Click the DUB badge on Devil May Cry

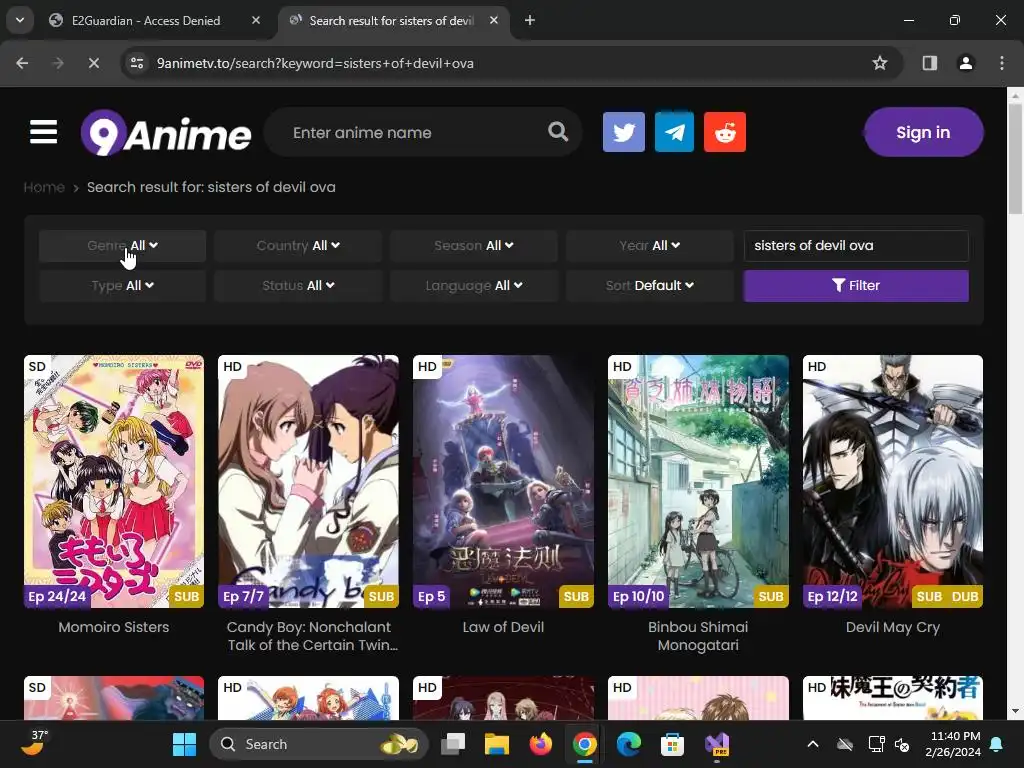pos(965,596)
